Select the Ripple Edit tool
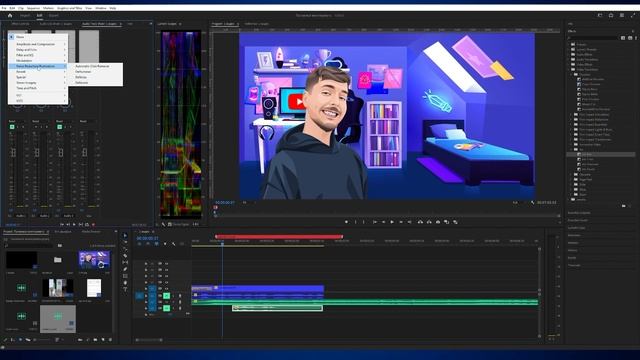 (x=125, y=249)
